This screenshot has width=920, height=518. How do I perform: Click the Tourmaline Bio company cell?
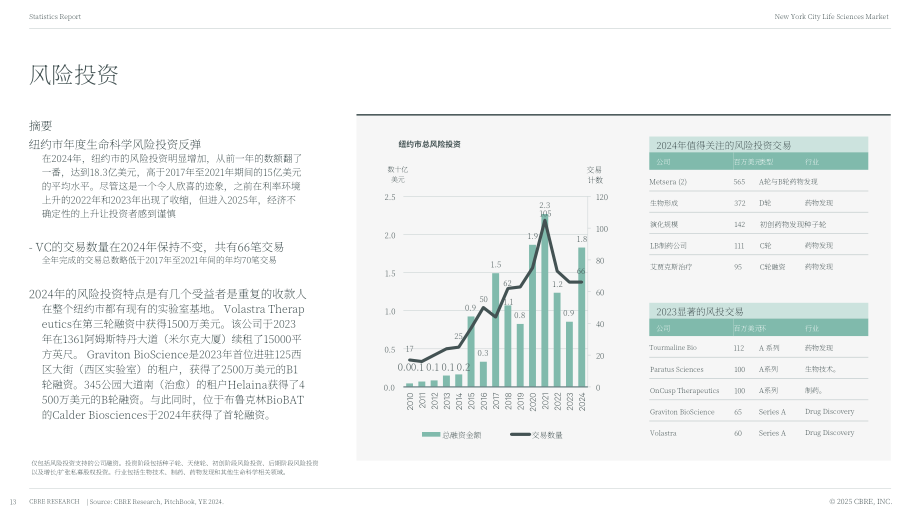click(x=673, y=348)
